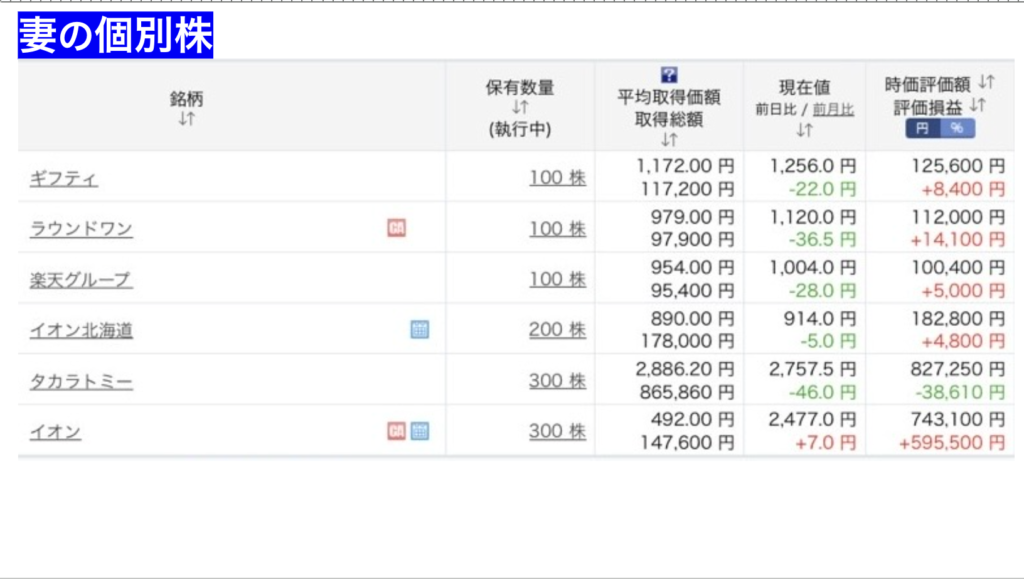Sort by 取得総額 using its sort arrows
The image size is (1024, 579).
[669, 140]
